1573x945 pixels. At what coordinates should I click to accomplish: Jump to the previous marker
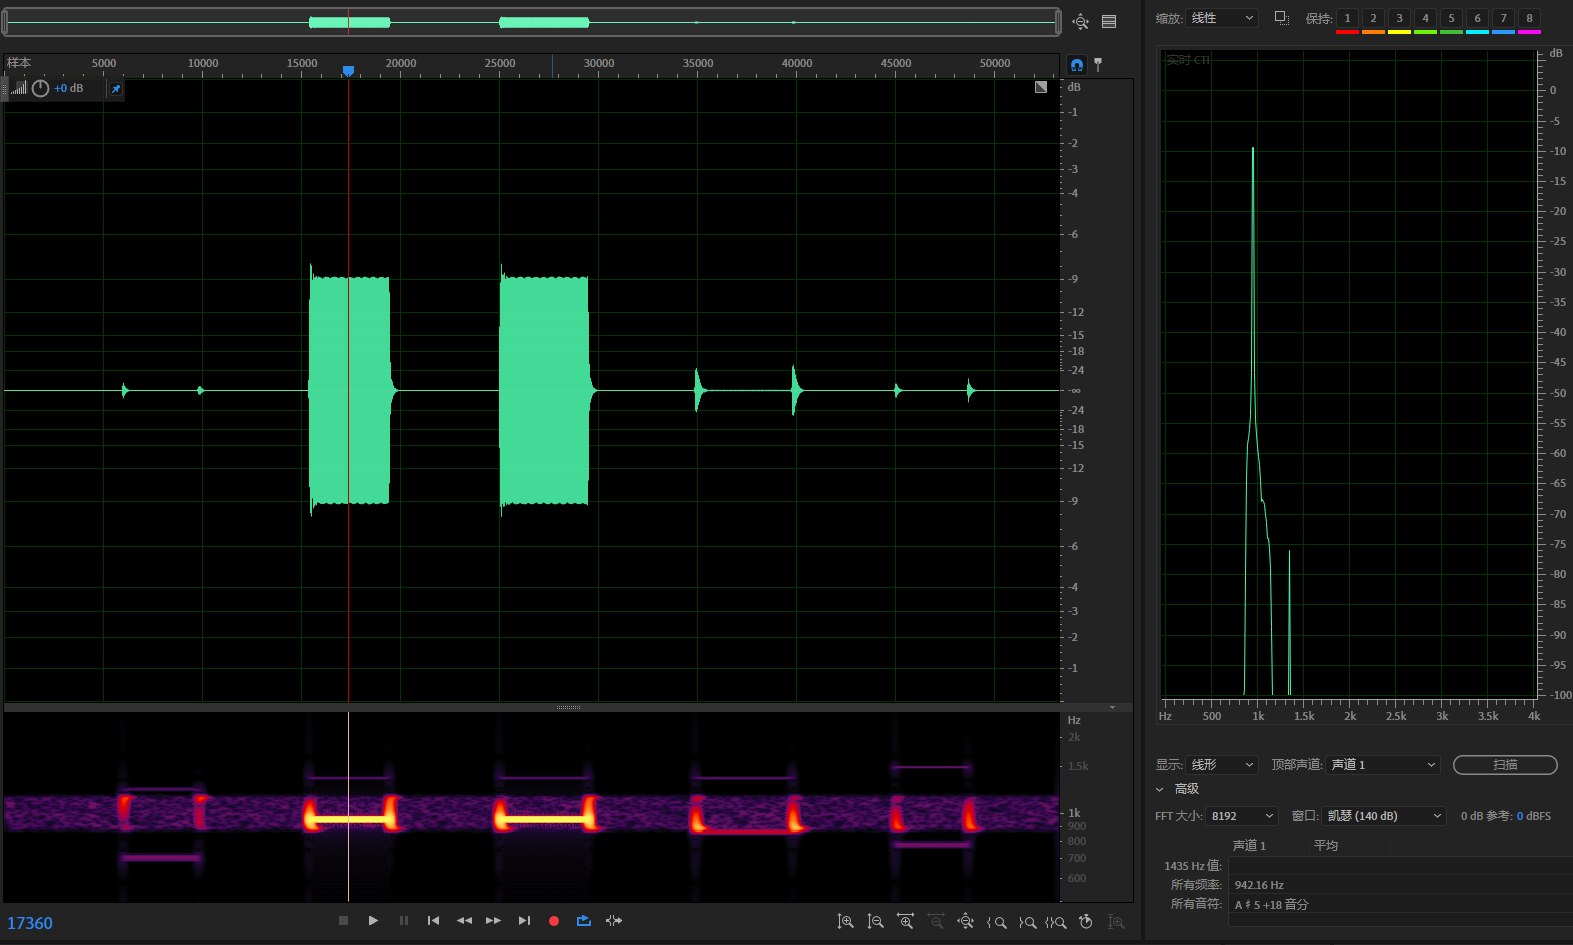(433, 921)
